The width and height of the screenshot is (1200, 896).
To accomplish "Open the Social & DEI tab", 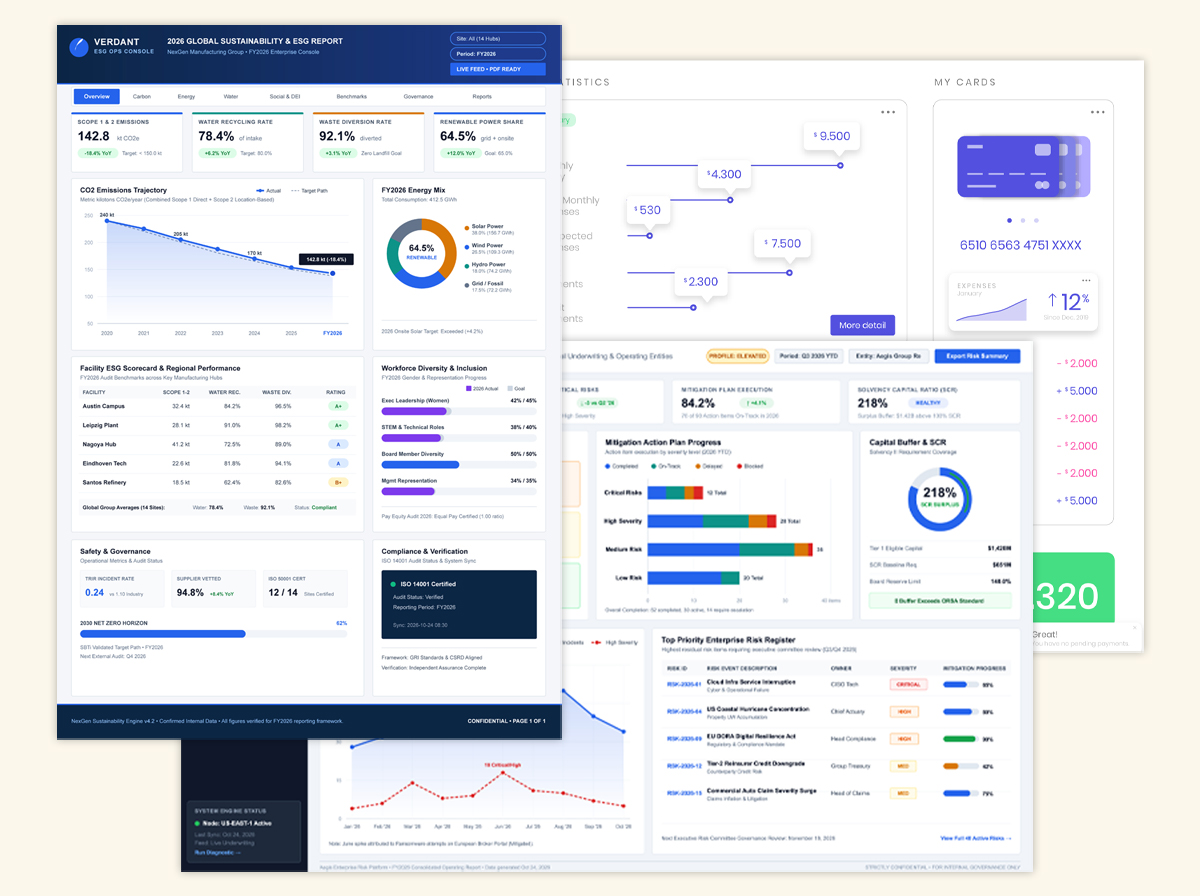I will (285, 97).
